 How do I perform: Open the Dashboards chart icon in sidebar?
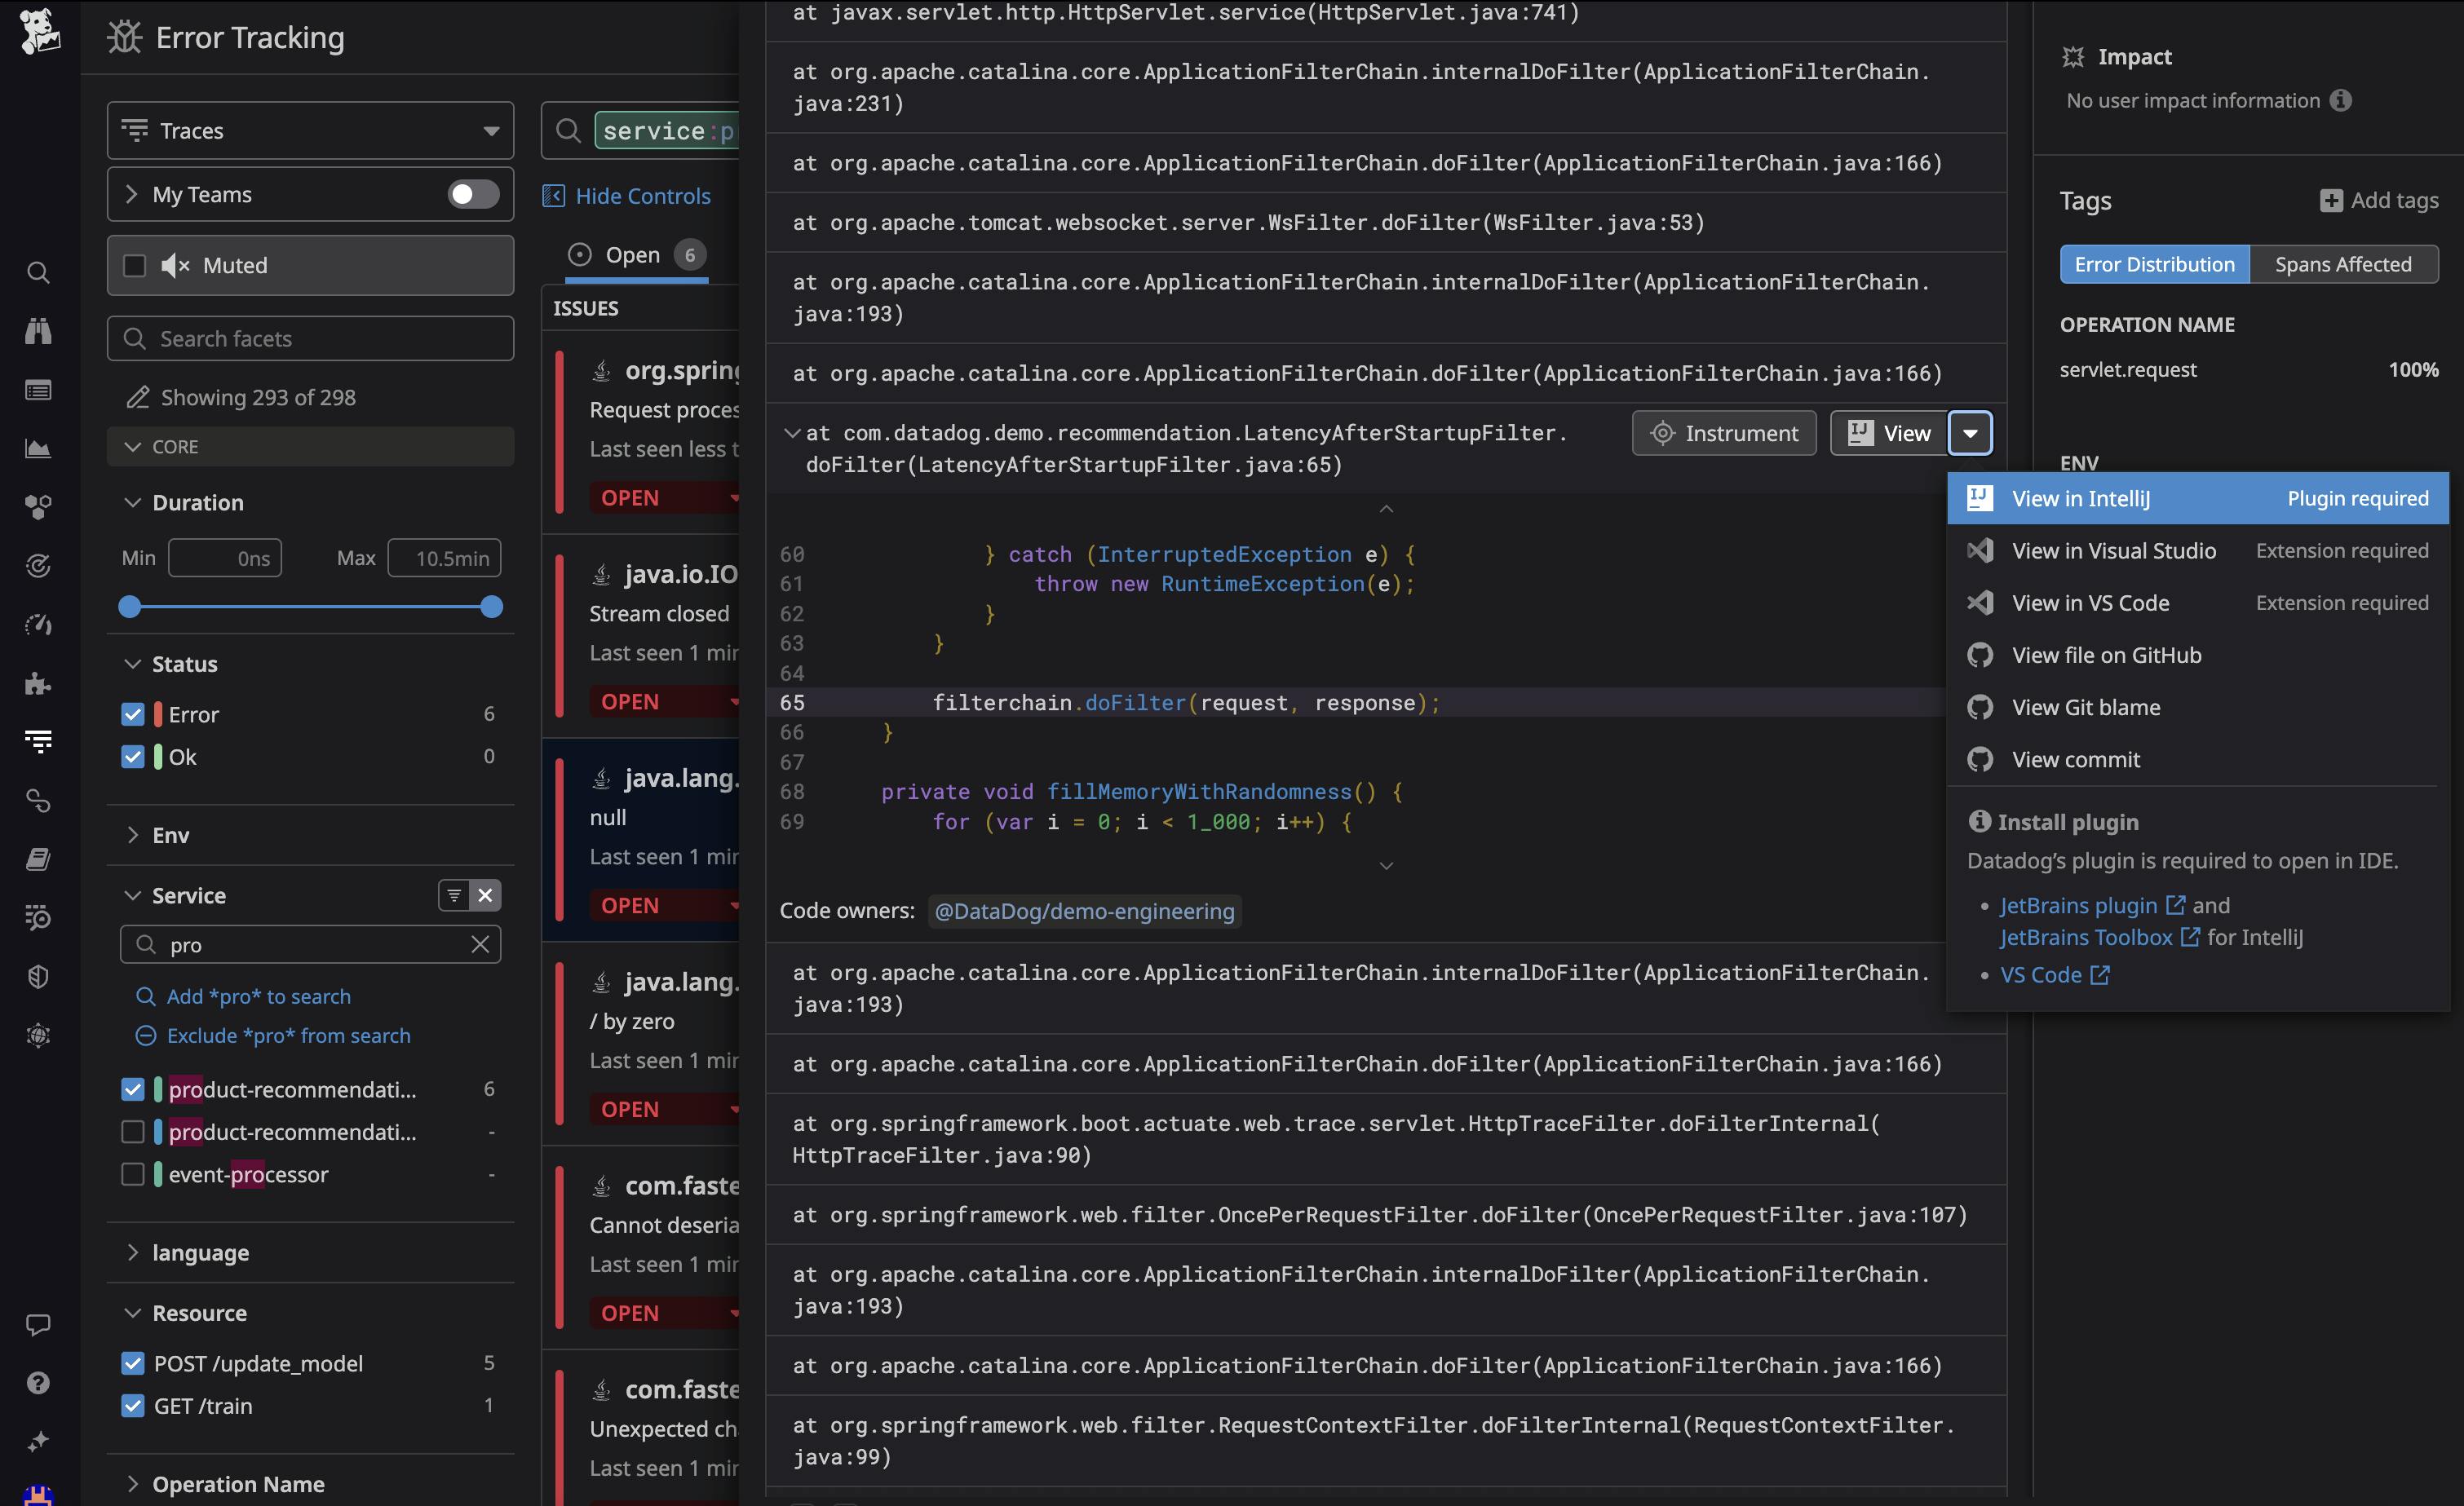coord(38,449)
